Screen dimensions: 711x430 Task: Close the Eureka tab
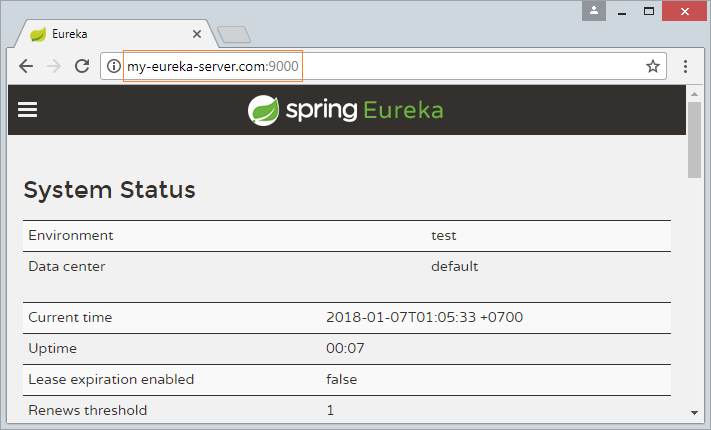click(x=197, y=34)
